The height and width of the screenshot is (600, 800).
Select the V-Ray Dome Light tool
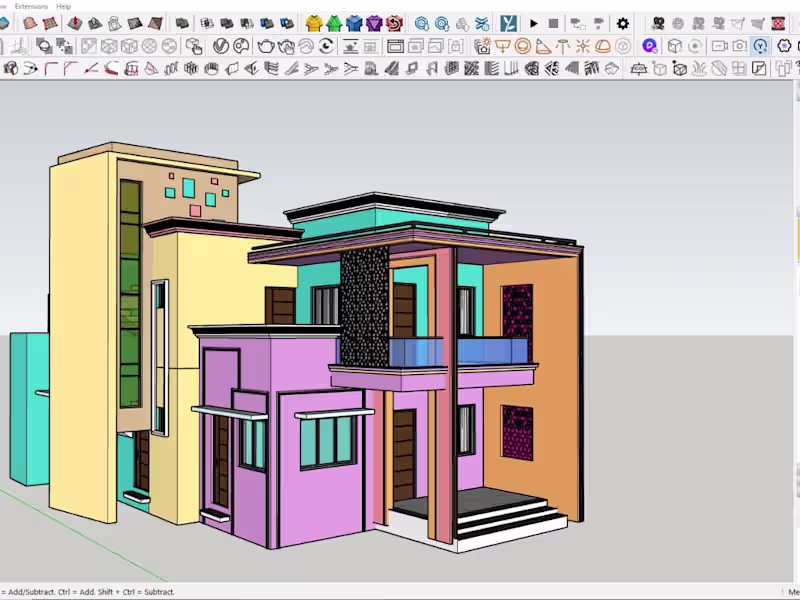click(603, 46)
